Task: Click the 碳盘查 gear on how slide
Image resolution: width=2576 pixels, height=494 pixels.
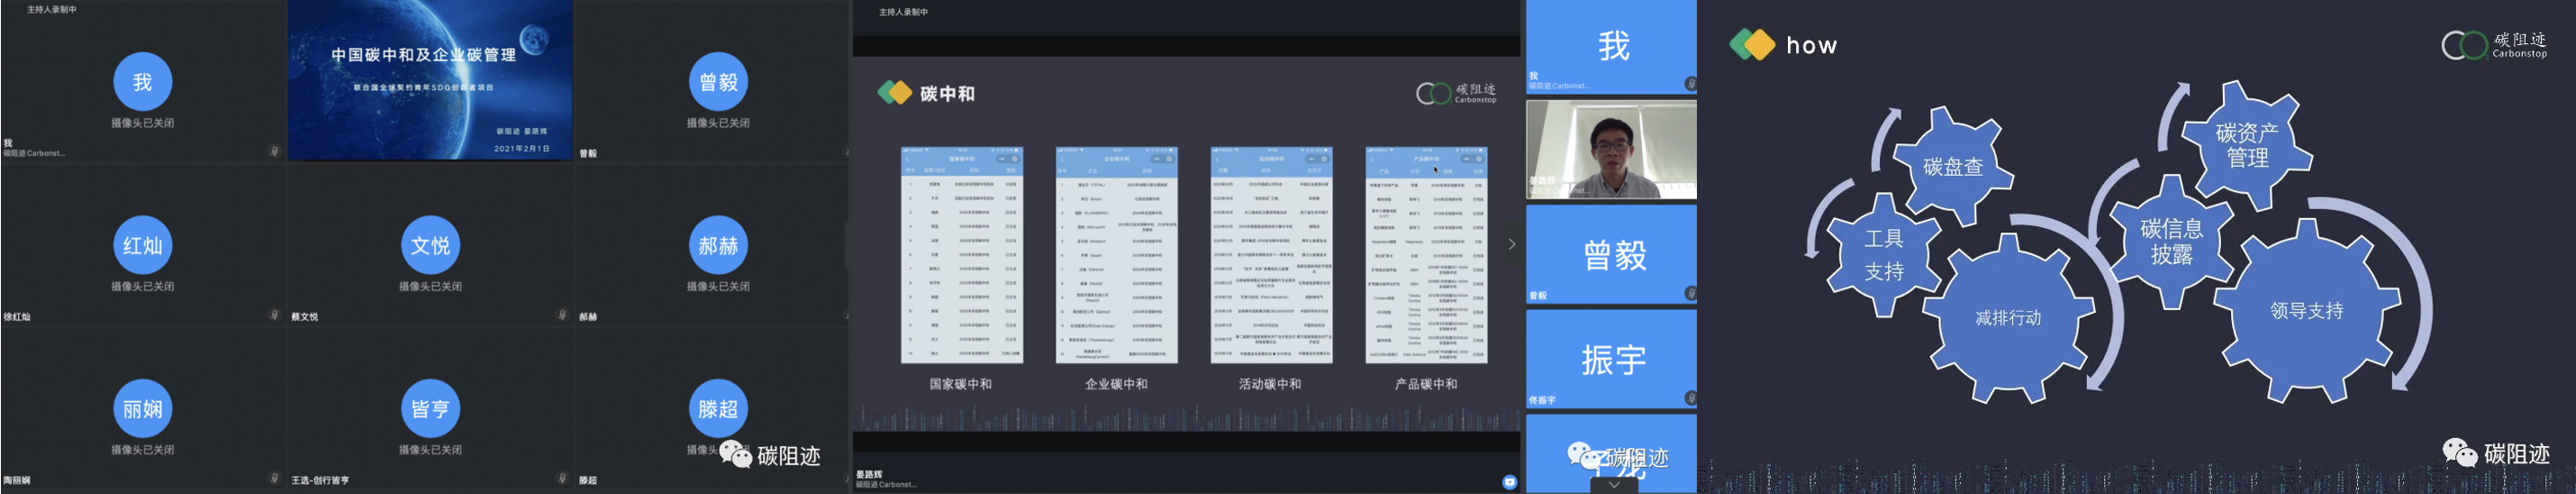Action: (x=1952, y=166)
